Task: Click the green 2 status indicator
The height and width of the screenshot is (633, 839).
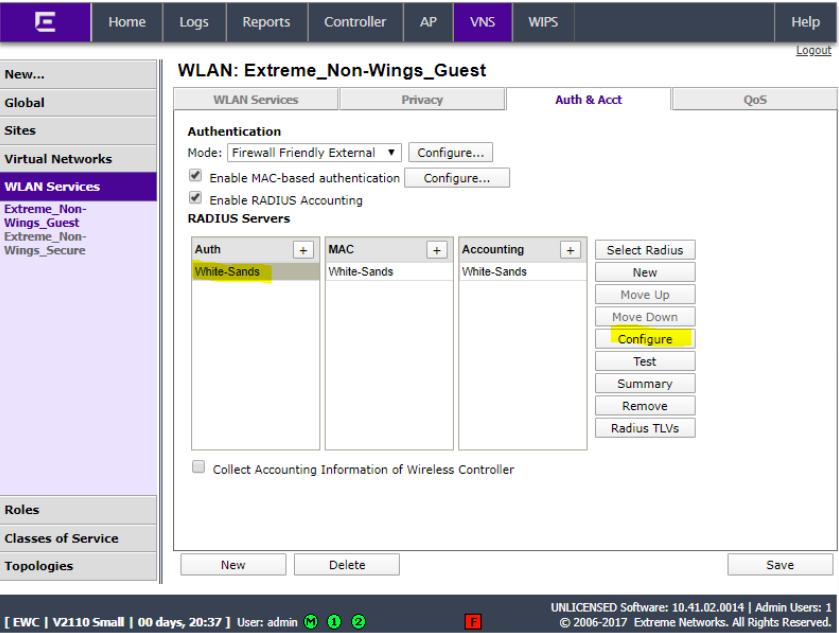Action: 359,622
